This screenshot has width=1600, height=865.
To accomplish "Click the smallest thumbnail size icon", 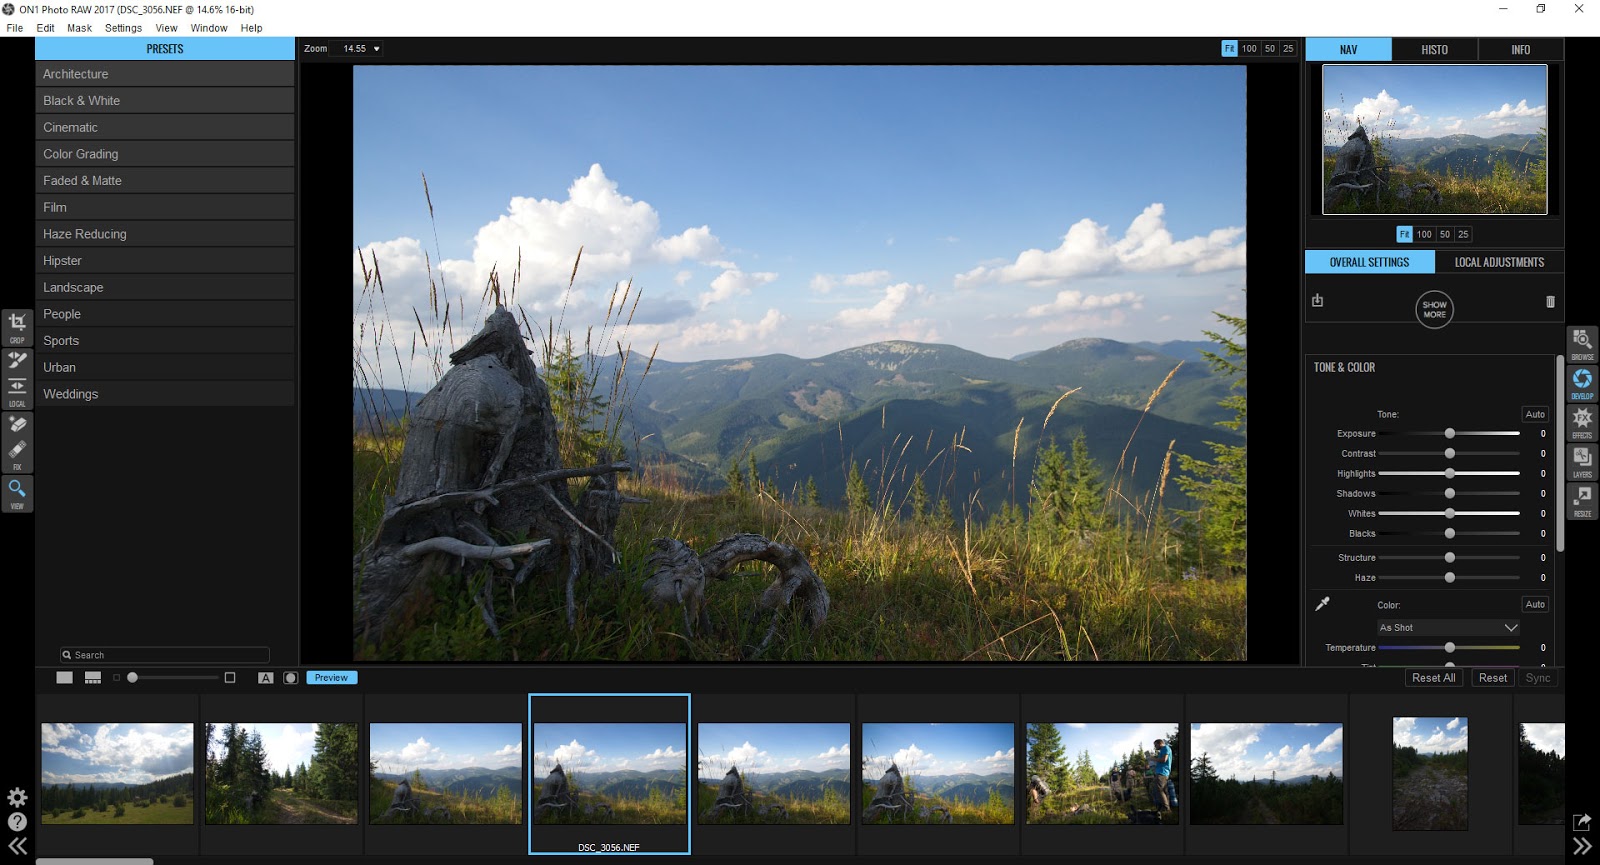I will click(x=116, y=677).
